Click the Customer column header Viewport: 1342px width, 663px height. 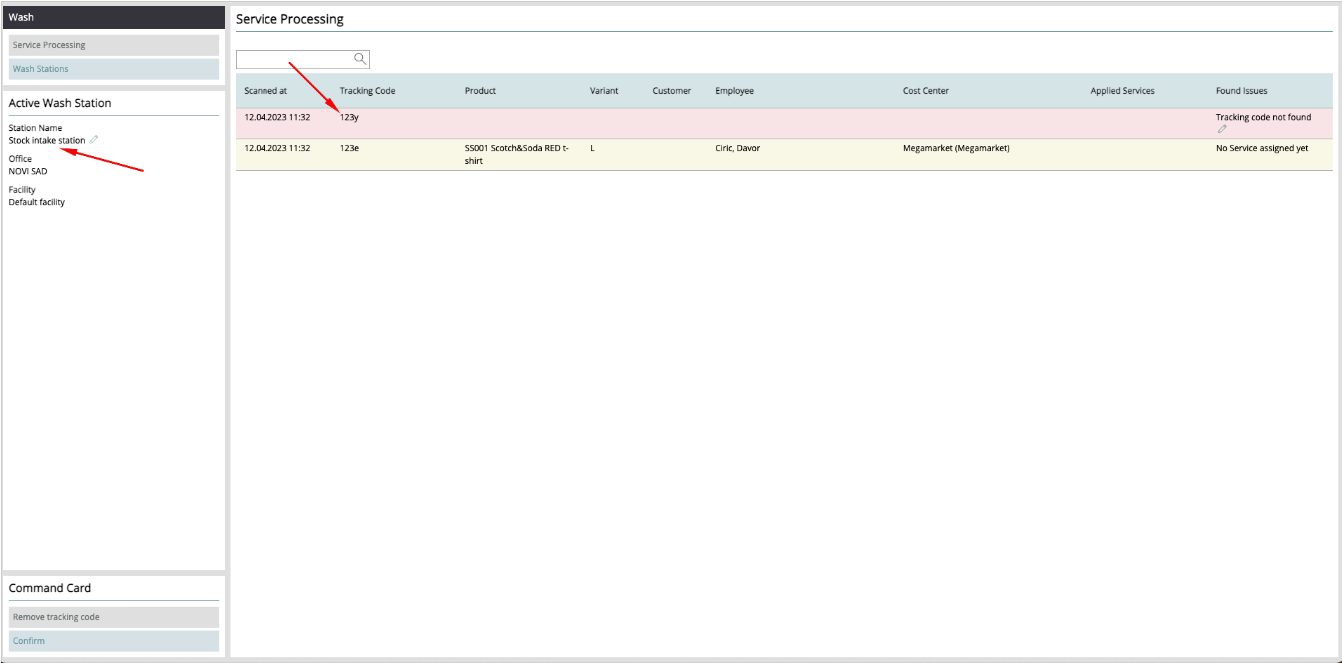671,91
